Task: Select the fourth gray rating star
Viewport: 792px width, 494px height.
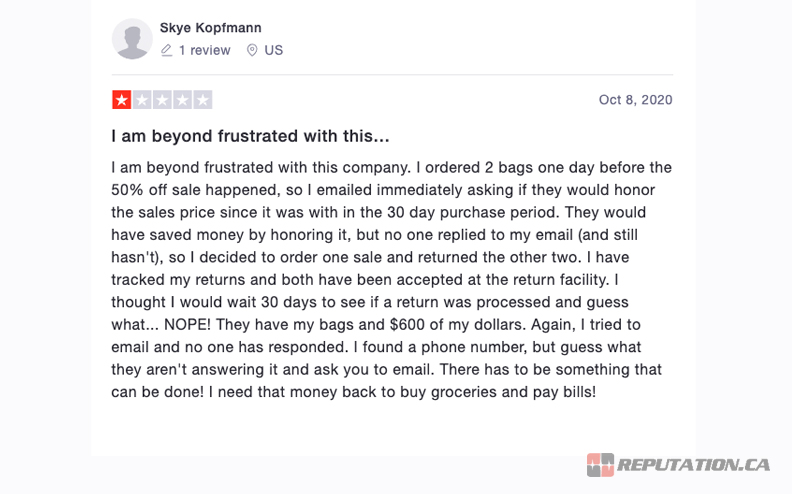Action: [x=182, y=100]
